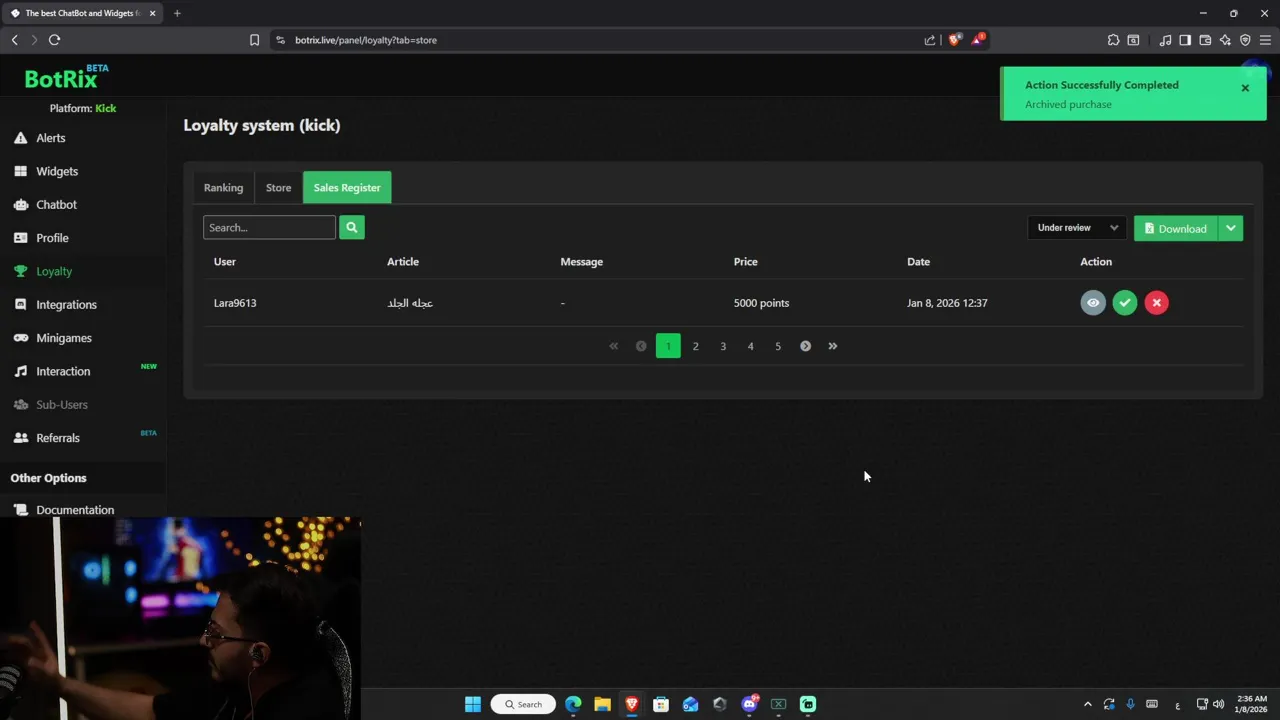View purchase details for Lara9613
The width and height of the screenshot is (1280, 720).
[x=1093, y=303]
